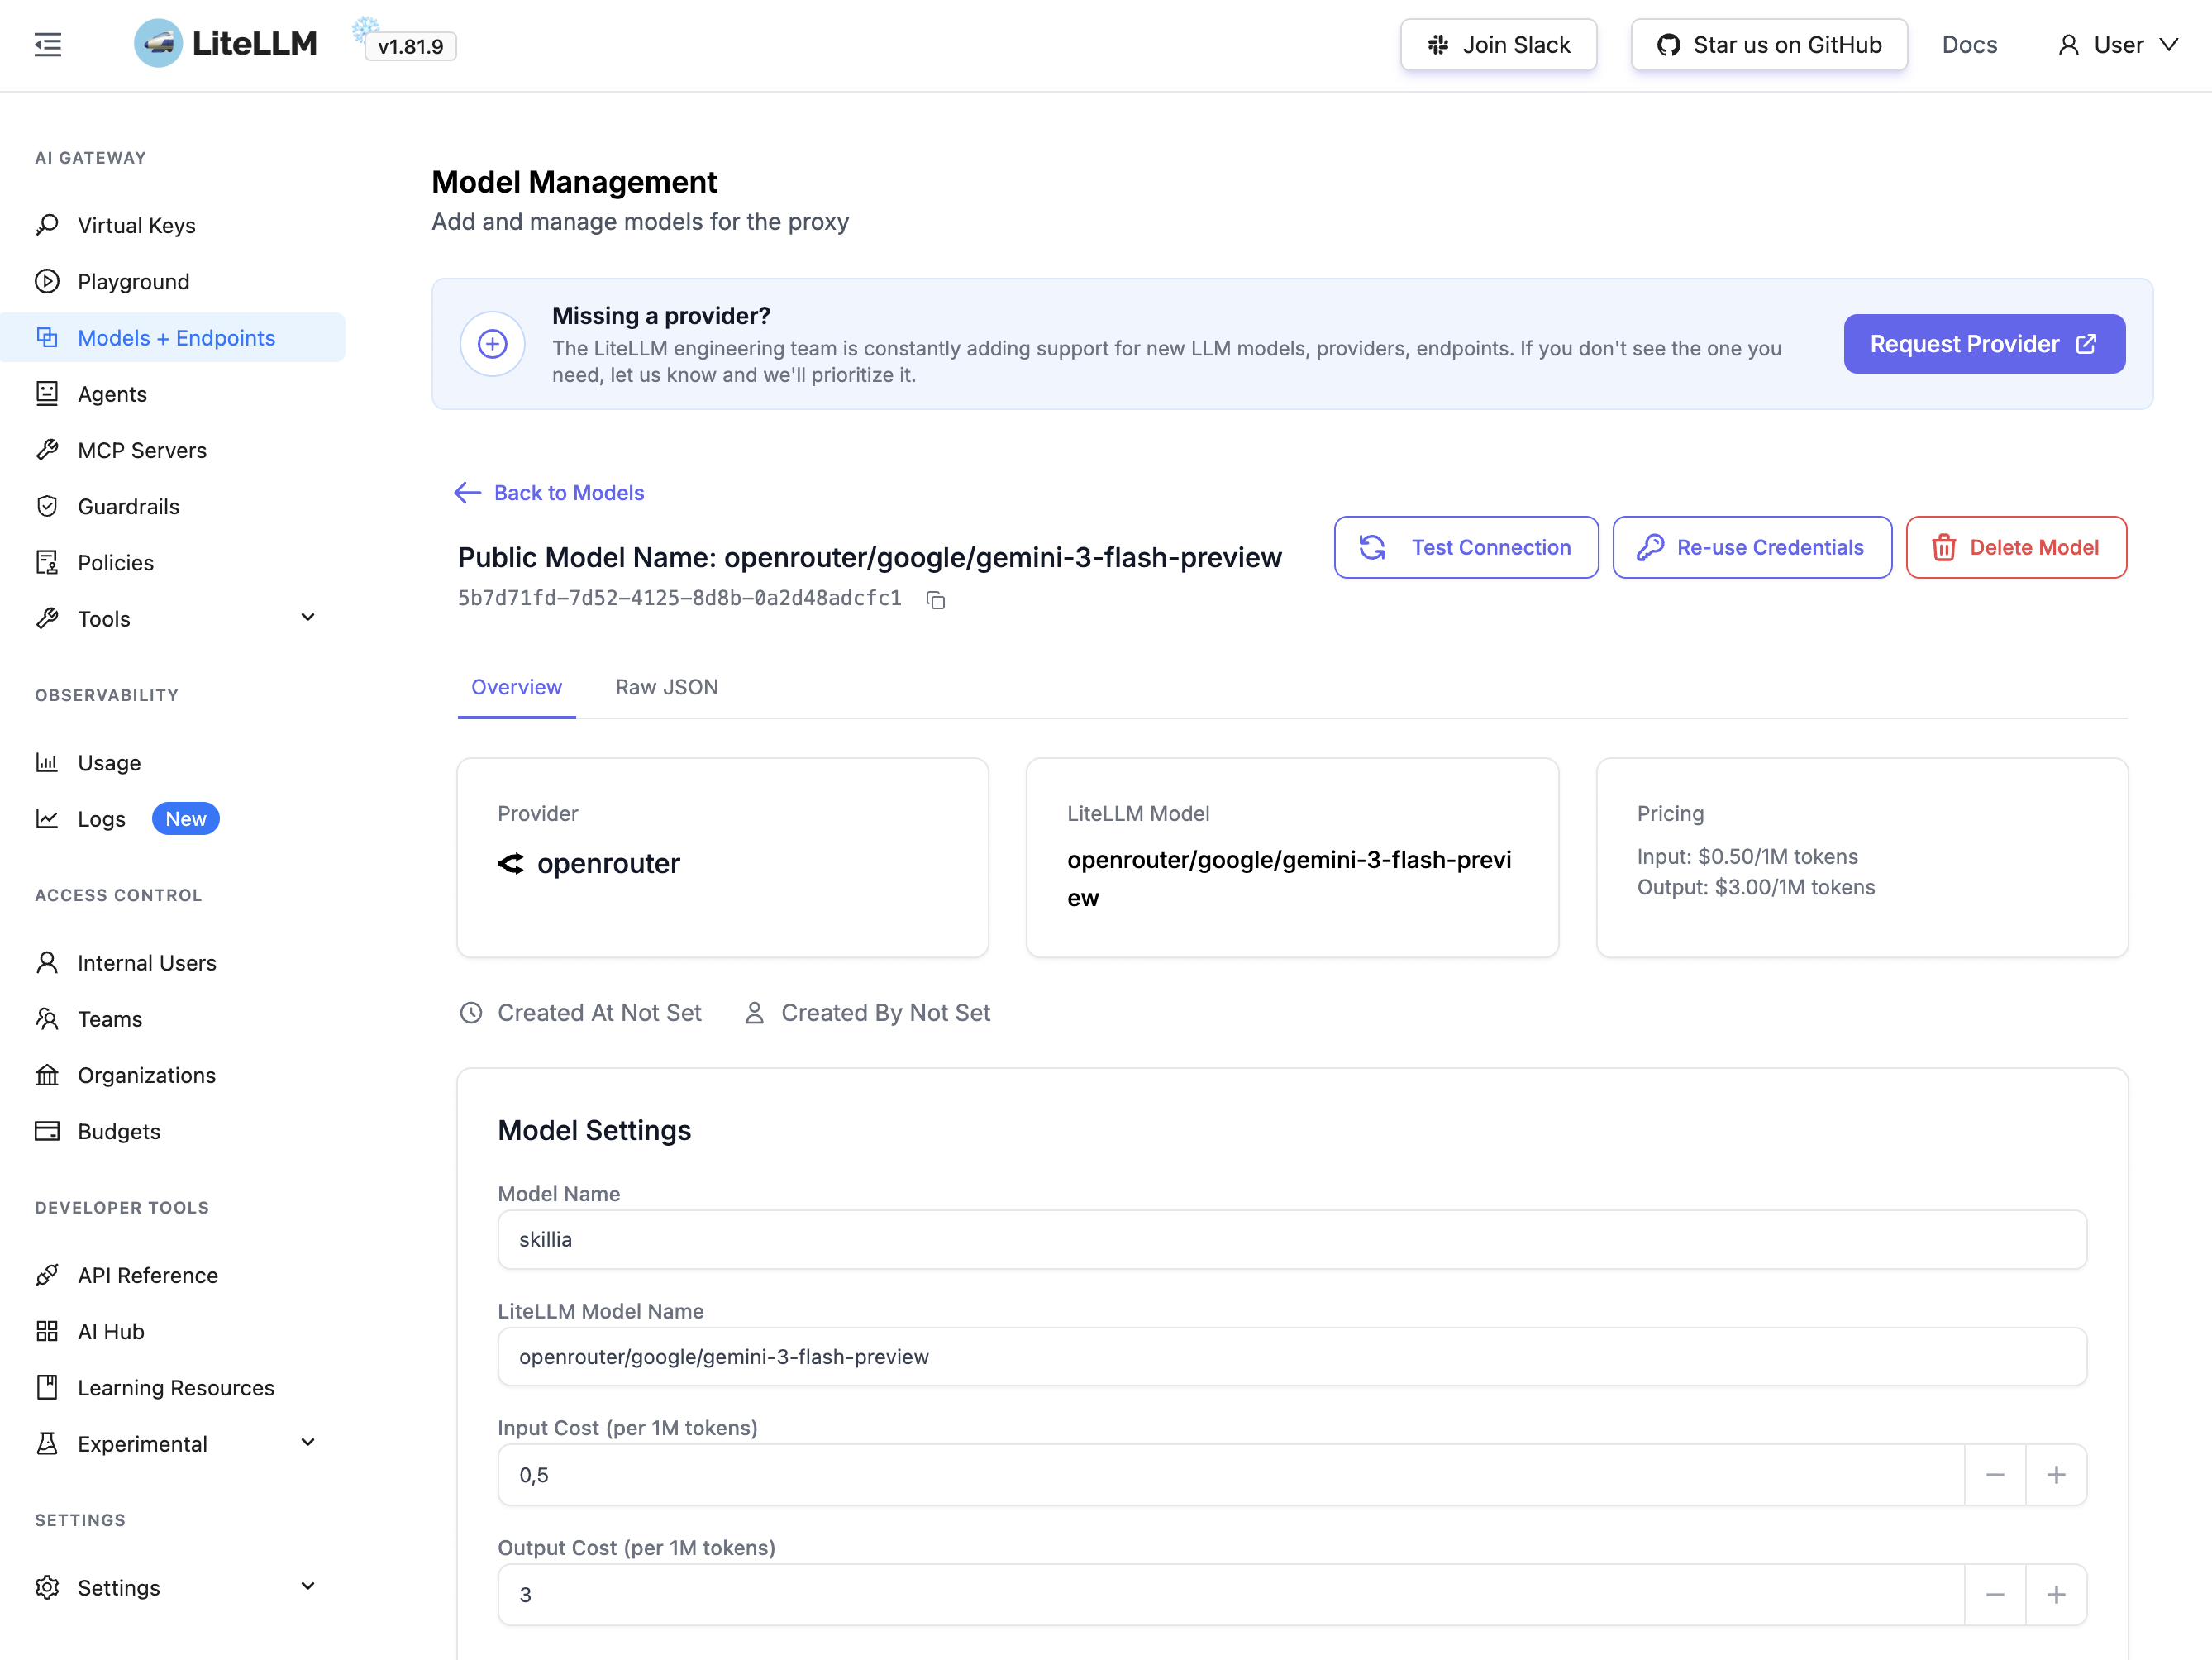Expand the Experimental sidebar section
The width and height of the screenshot is (2212, 1660).
tap(308, 1443)
